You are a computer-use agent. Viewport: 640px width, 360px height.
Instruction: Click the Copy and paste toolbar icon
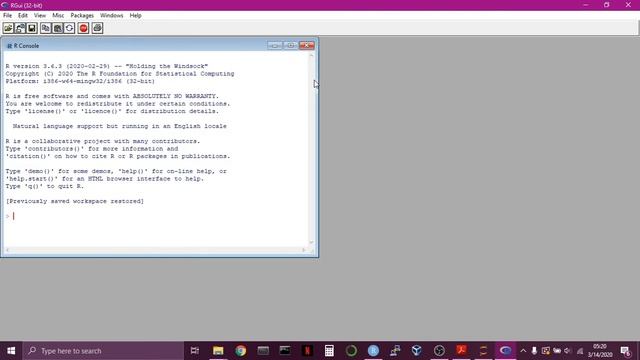pyautogui.click(x=69, y=28)
